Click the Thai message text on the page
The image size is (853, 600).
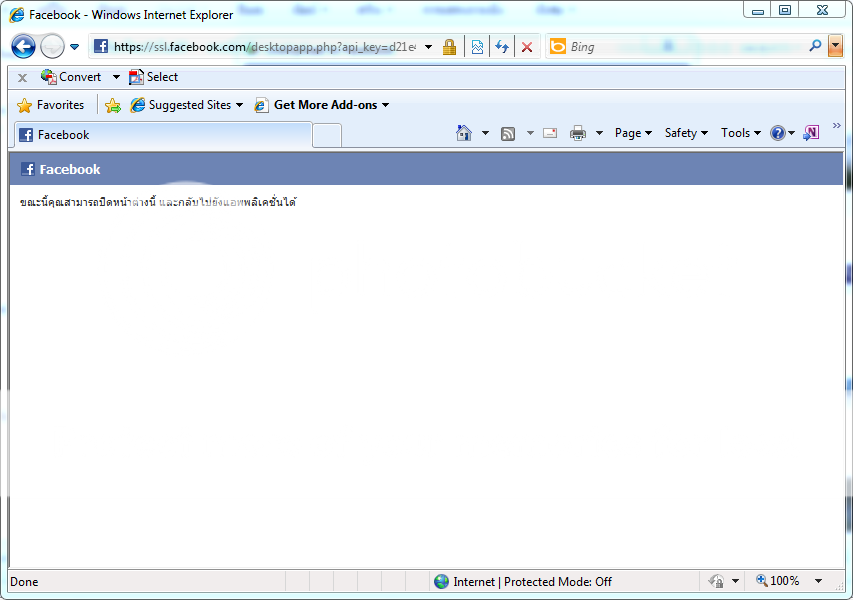(x=158, y=202)
